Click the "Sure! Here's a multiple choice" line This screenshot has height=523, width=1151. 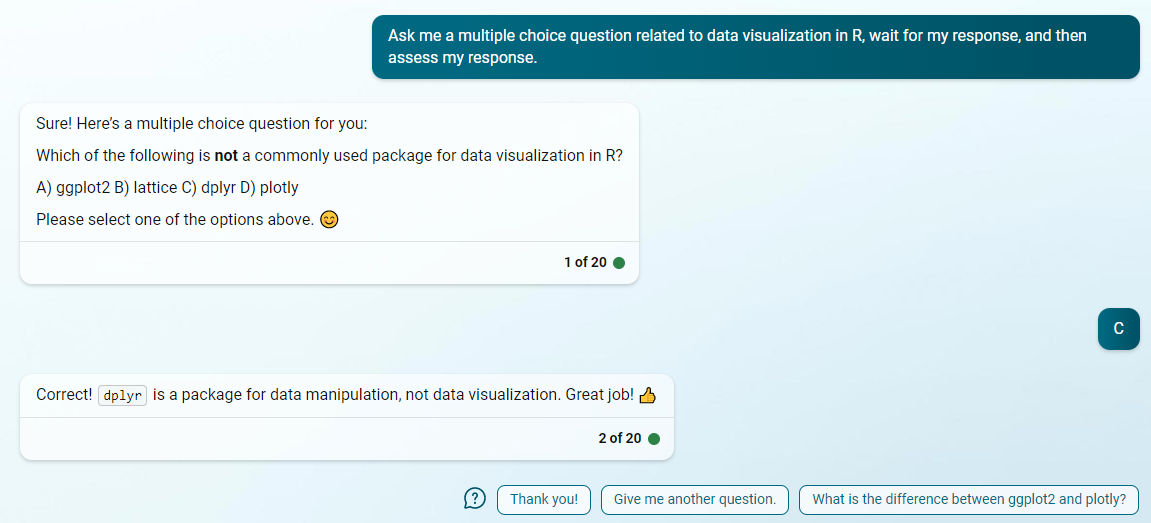[x=201, y=124]
